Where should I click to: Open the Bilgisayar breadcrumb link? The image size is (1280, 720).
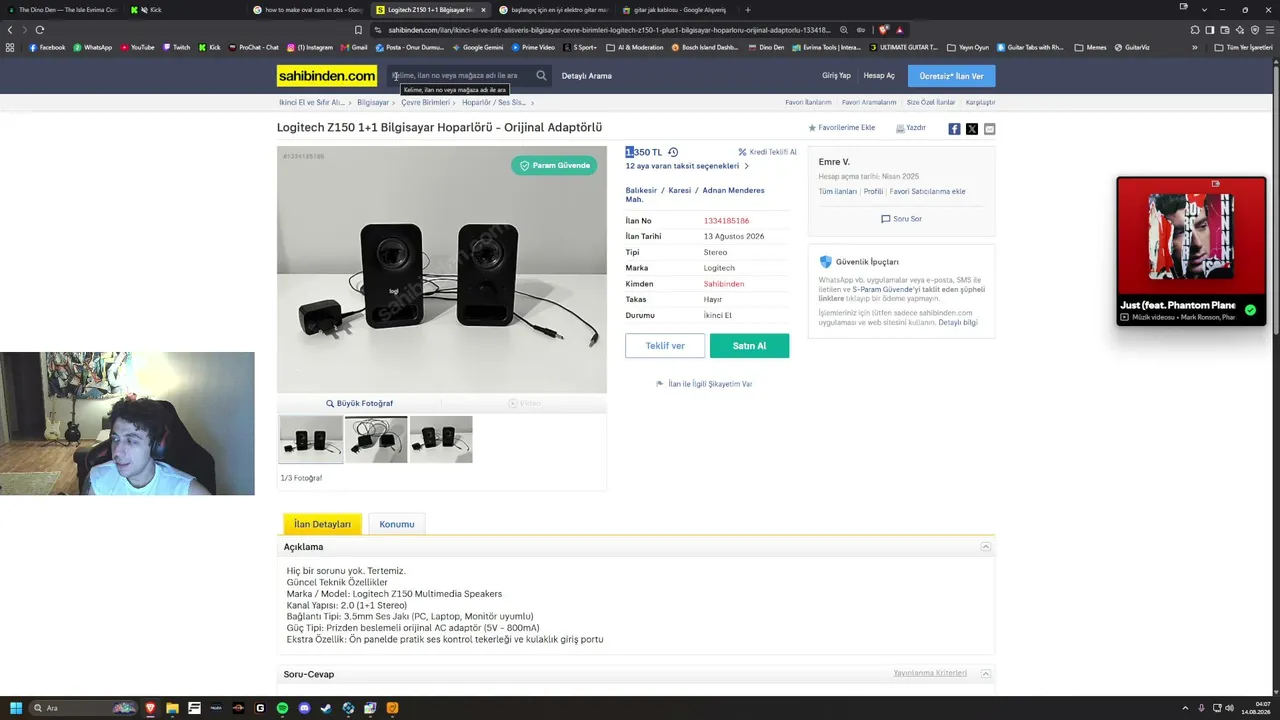[373, 102]
